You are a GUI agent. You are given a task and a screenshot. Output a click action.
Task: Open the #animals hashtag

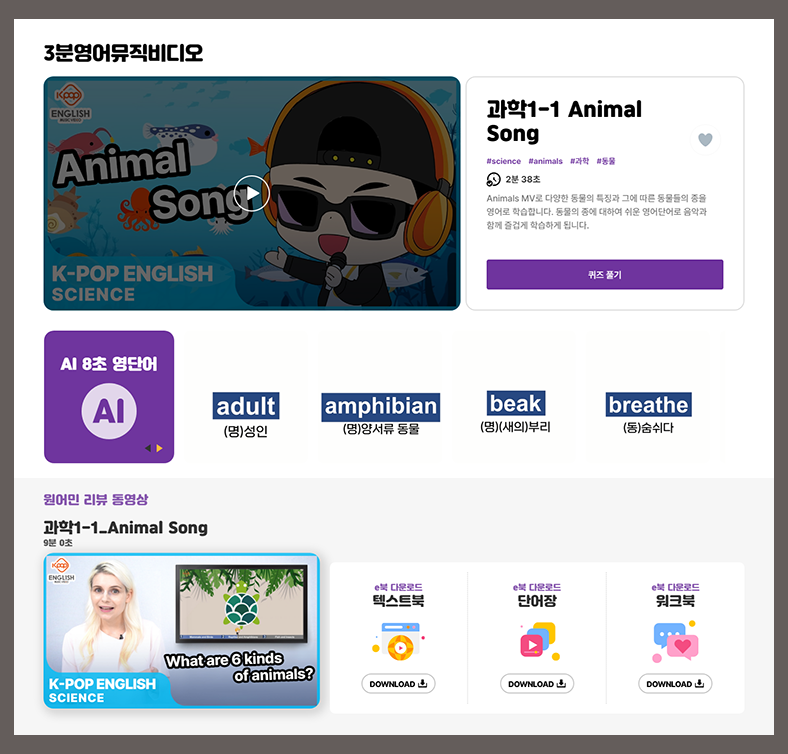(x=545, y=161)
